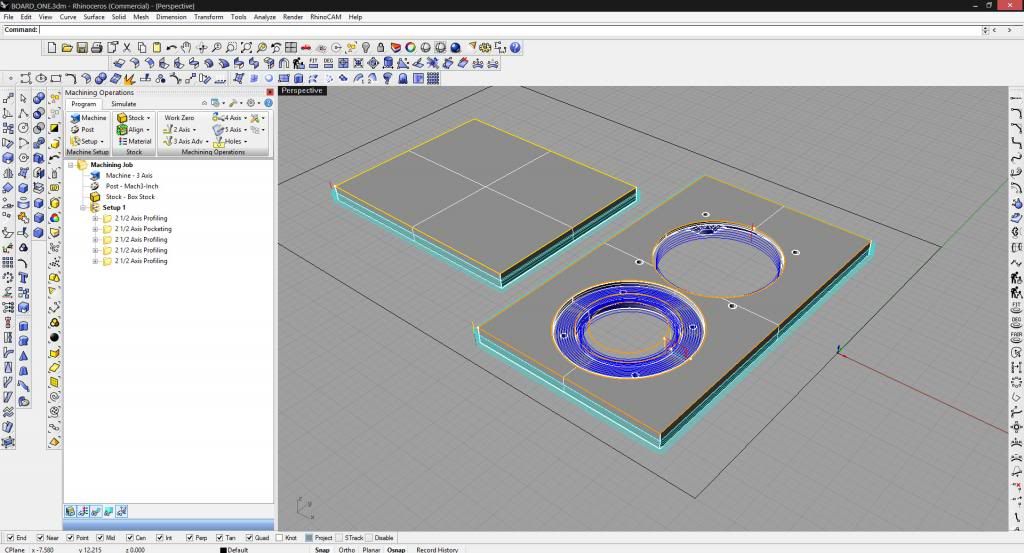Click in the Command input field
This screenshot has height=553, width=1024.
509,30
